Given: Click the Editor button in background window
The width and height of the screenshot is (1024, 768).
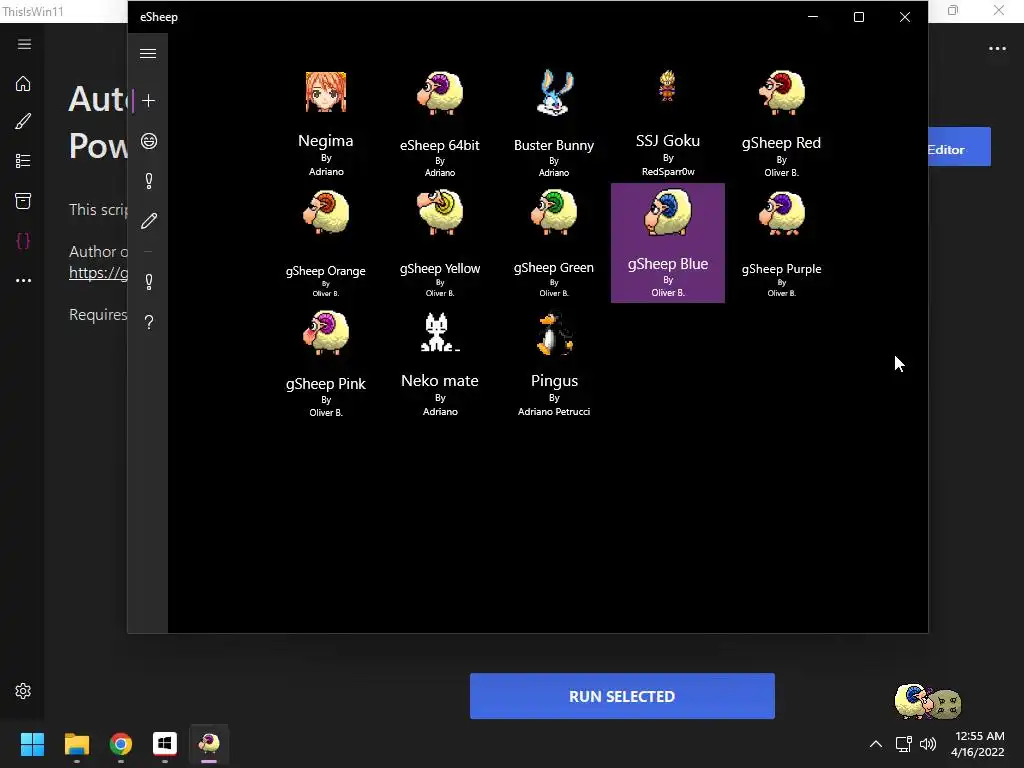Looking at the screenshot, I should tap(959, 147).
